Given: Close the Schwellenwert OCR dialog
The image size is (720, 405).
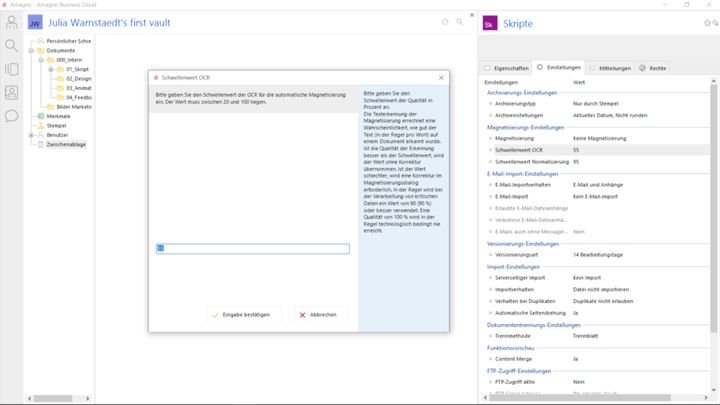Looking at the screenshot, I should [441, 77].
